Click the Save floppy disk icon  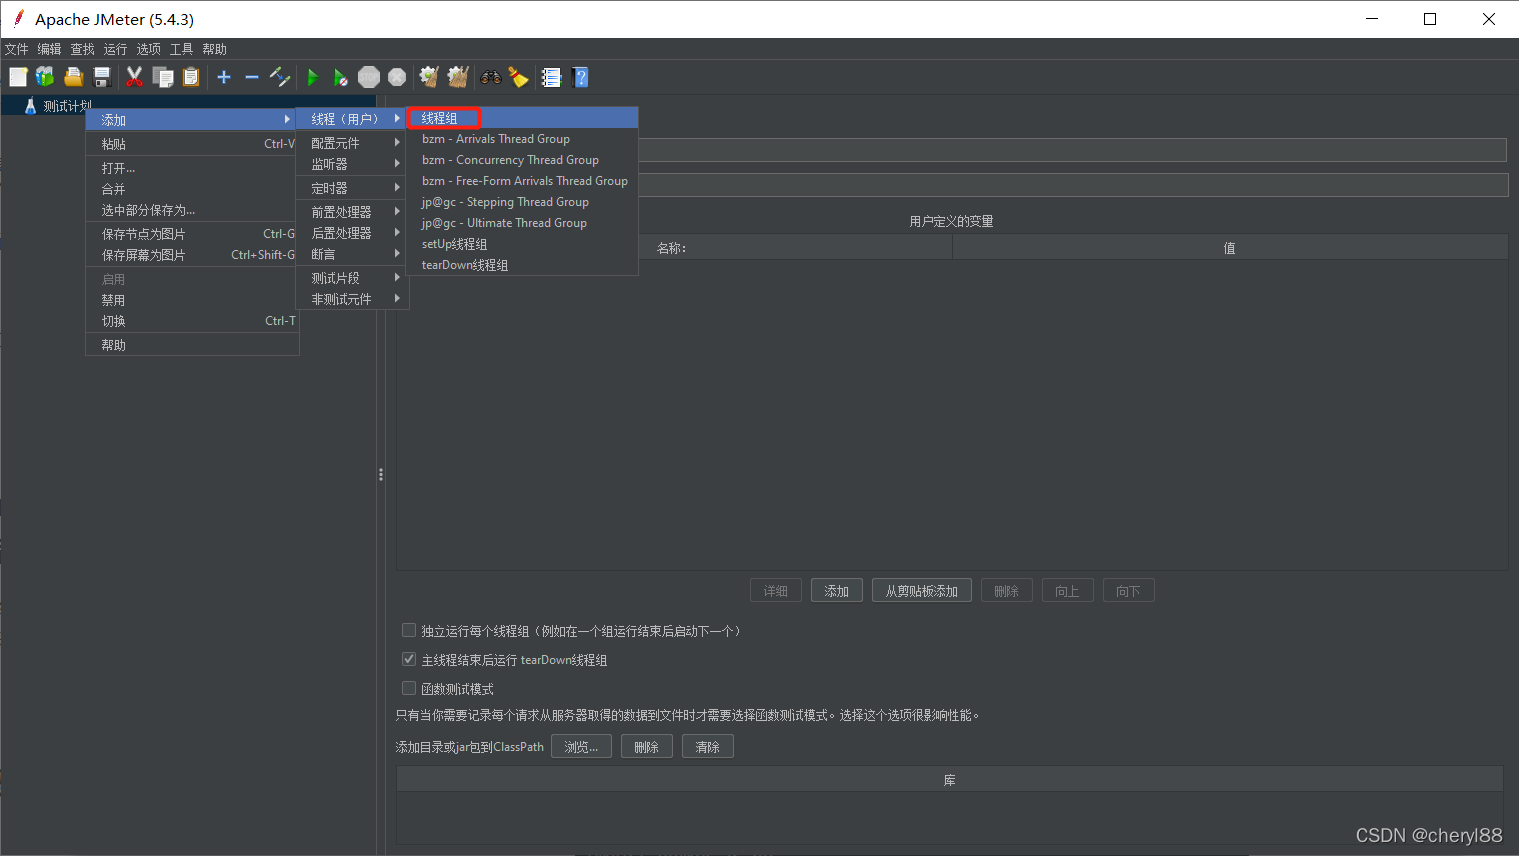pyautogui.click(x=101, y=77)
